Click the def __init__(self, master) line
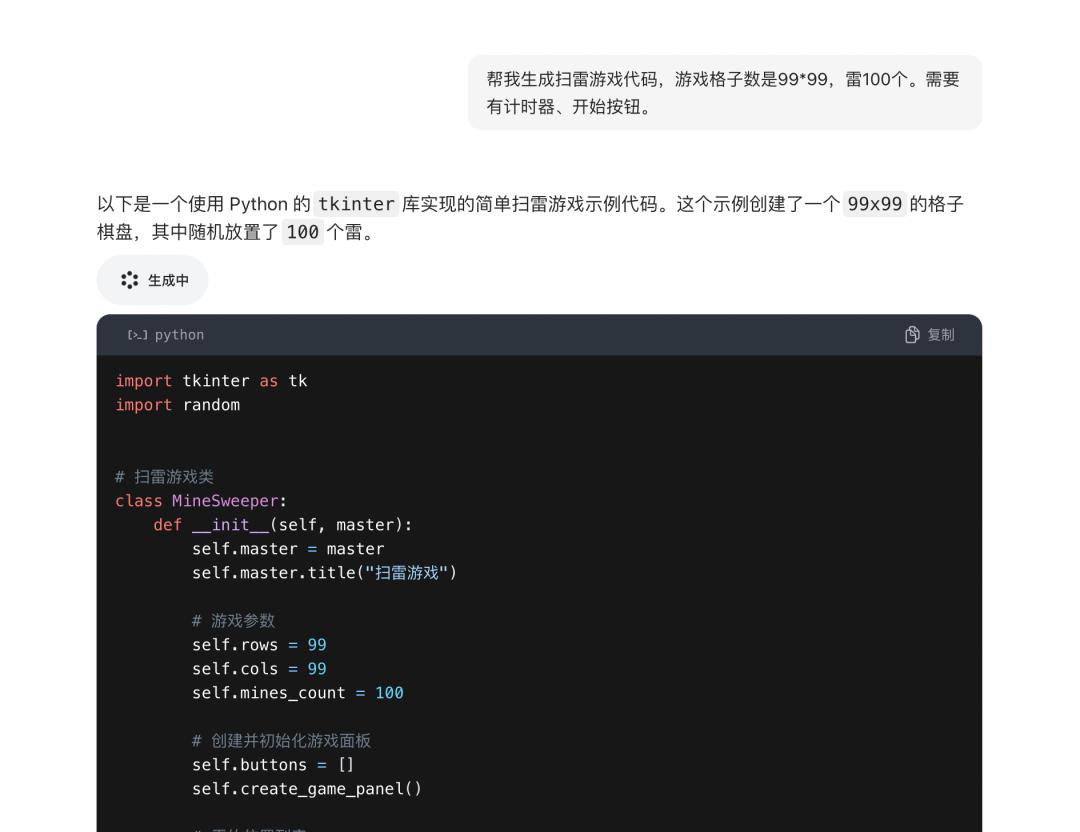 282,525
